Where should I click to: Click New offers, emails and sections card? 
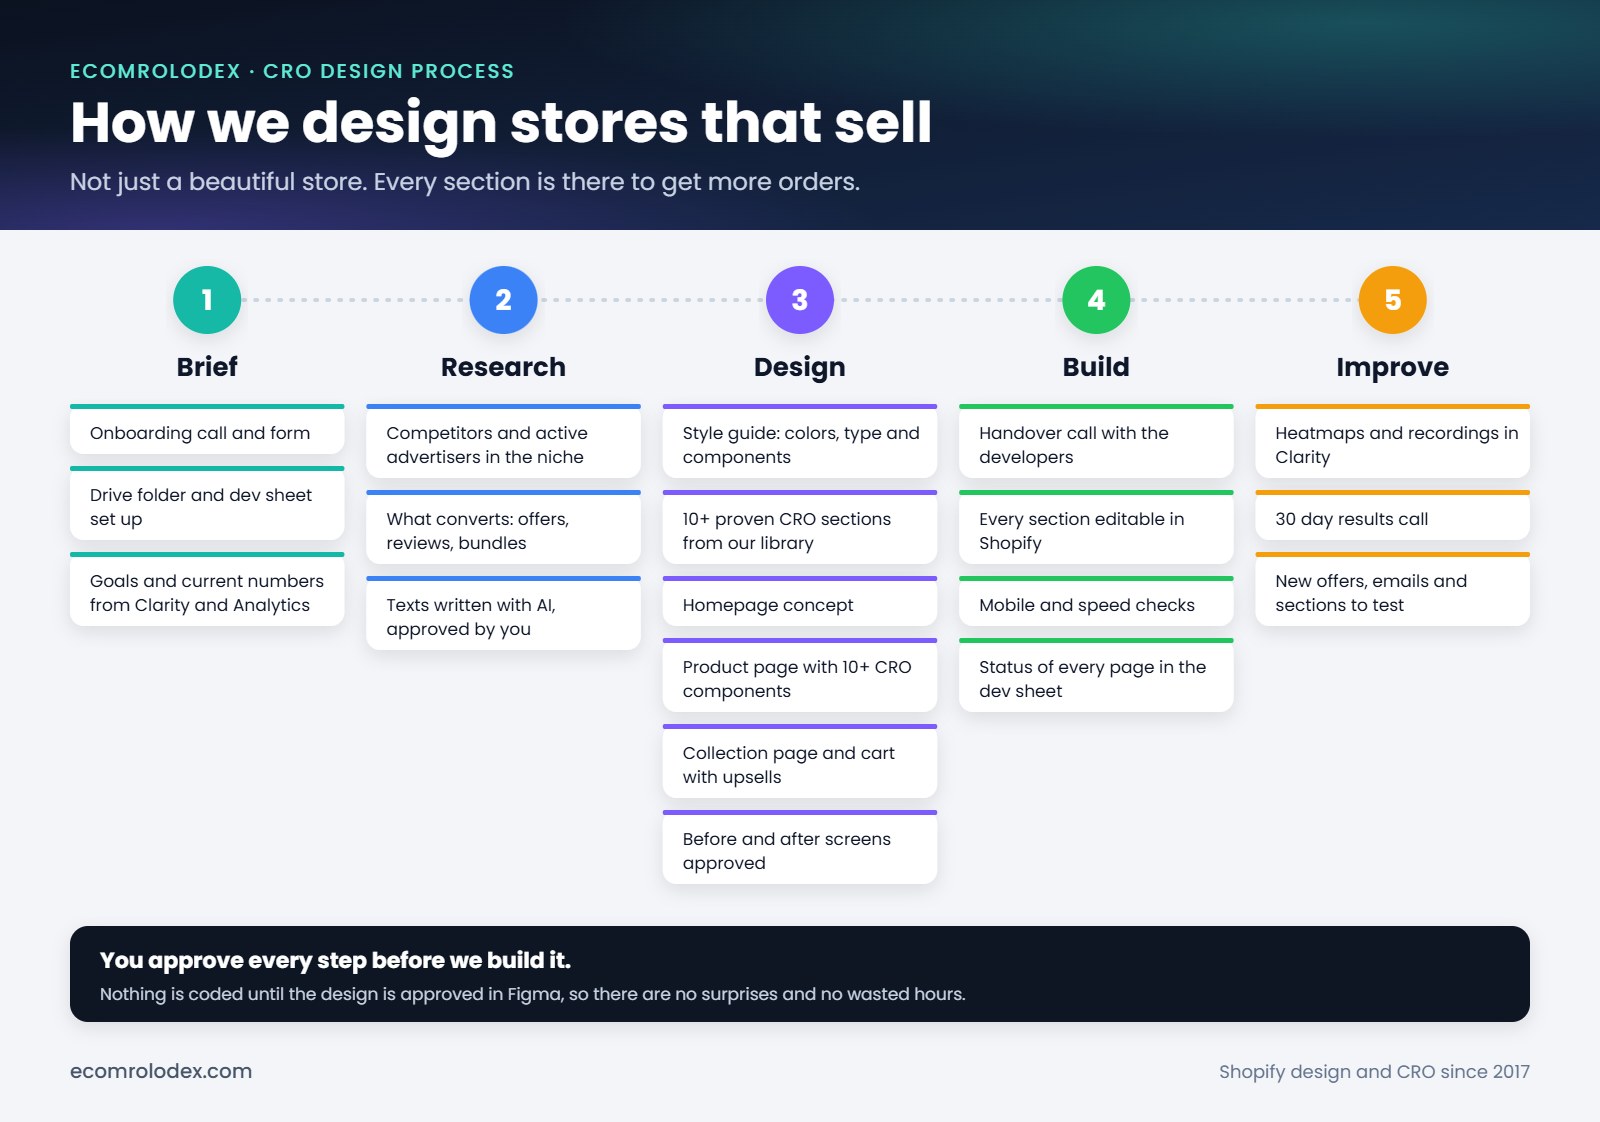click(x=1392, y=589)
